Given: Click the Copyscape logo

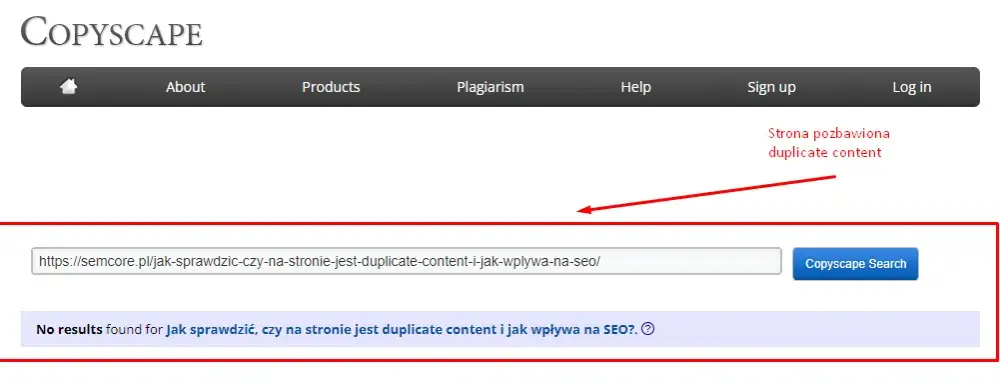Looking at the screenshot, I should [x=112, y=32].
